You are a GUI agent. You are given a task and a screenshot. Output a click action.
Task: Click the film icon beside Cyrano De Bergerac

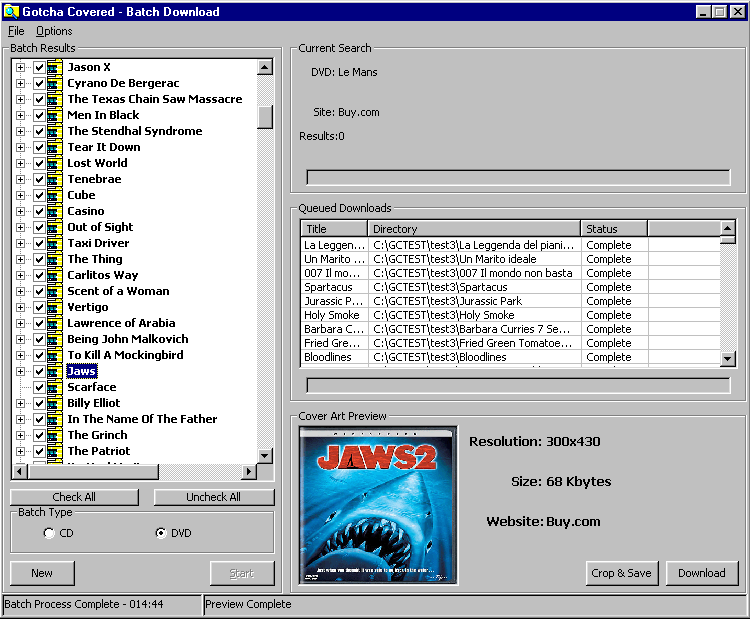click(55, 83)
